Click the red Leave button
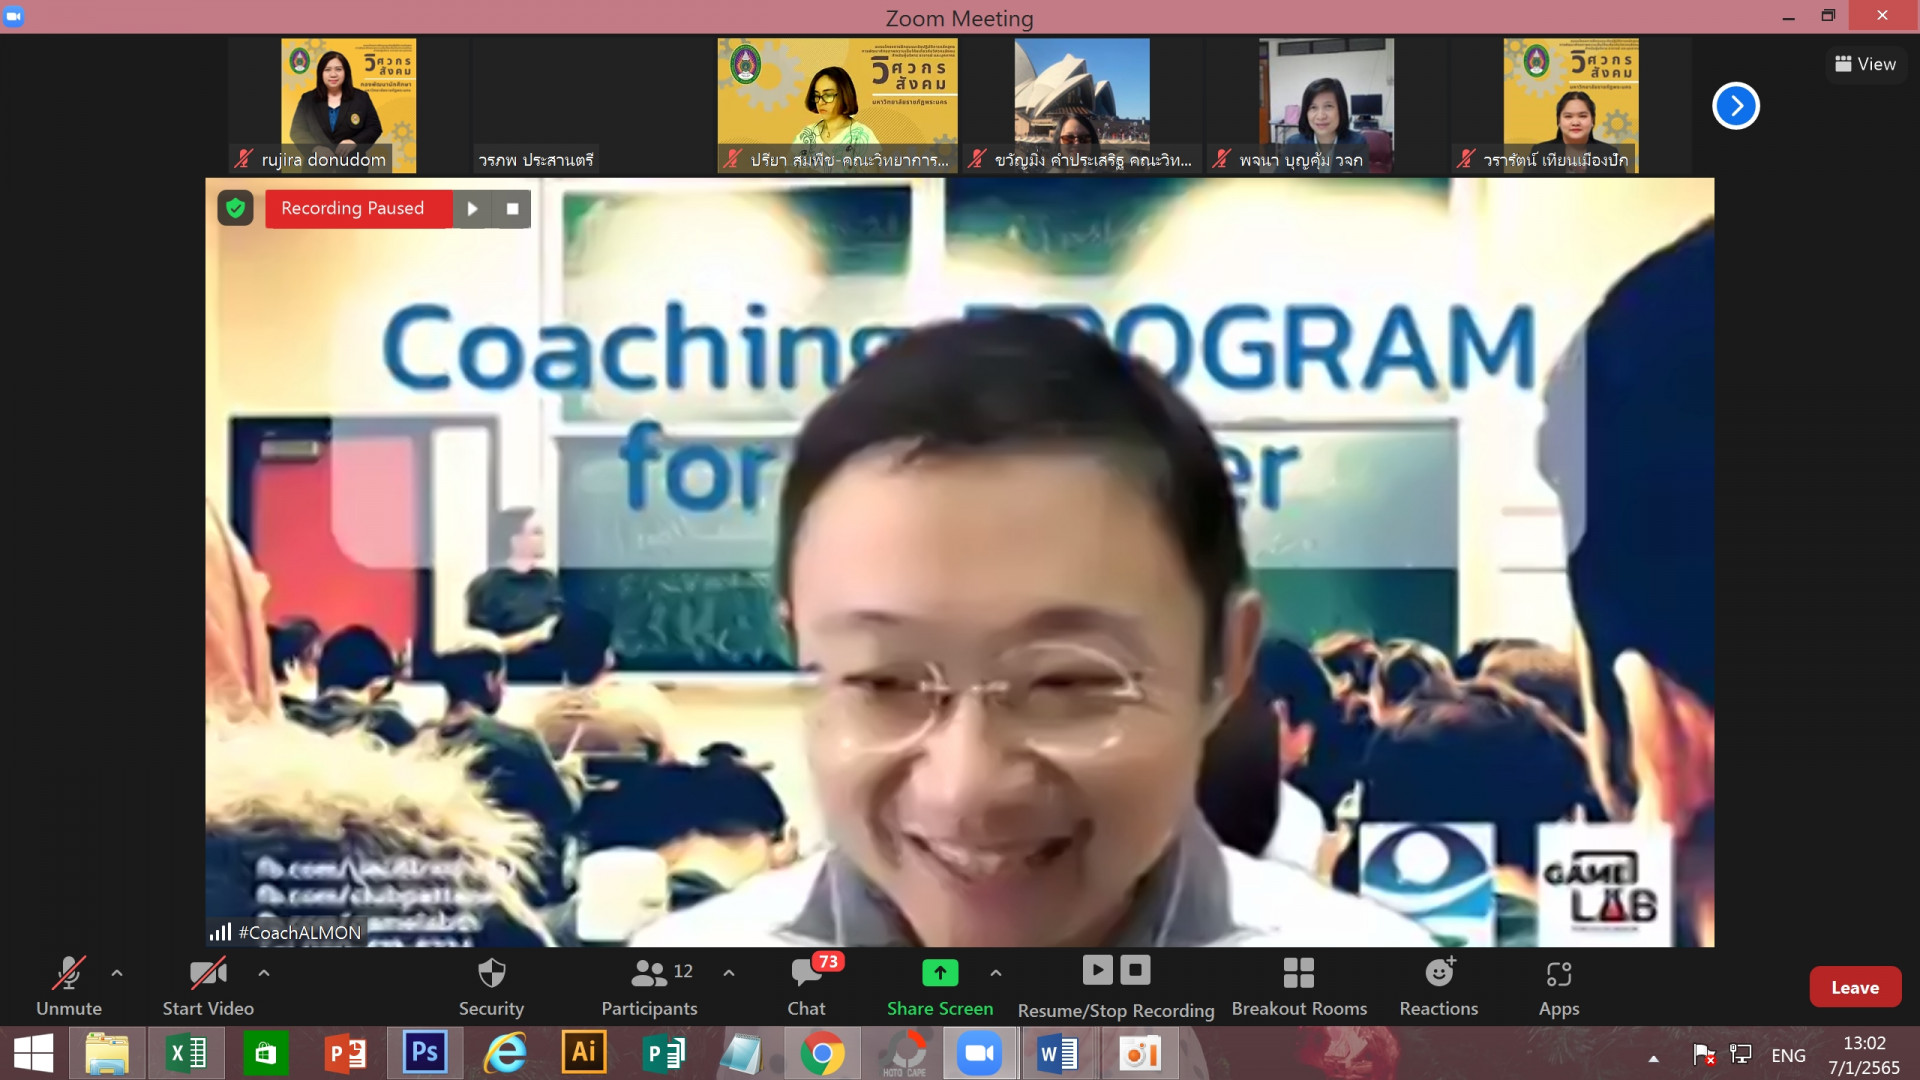 click(1854, 987)
